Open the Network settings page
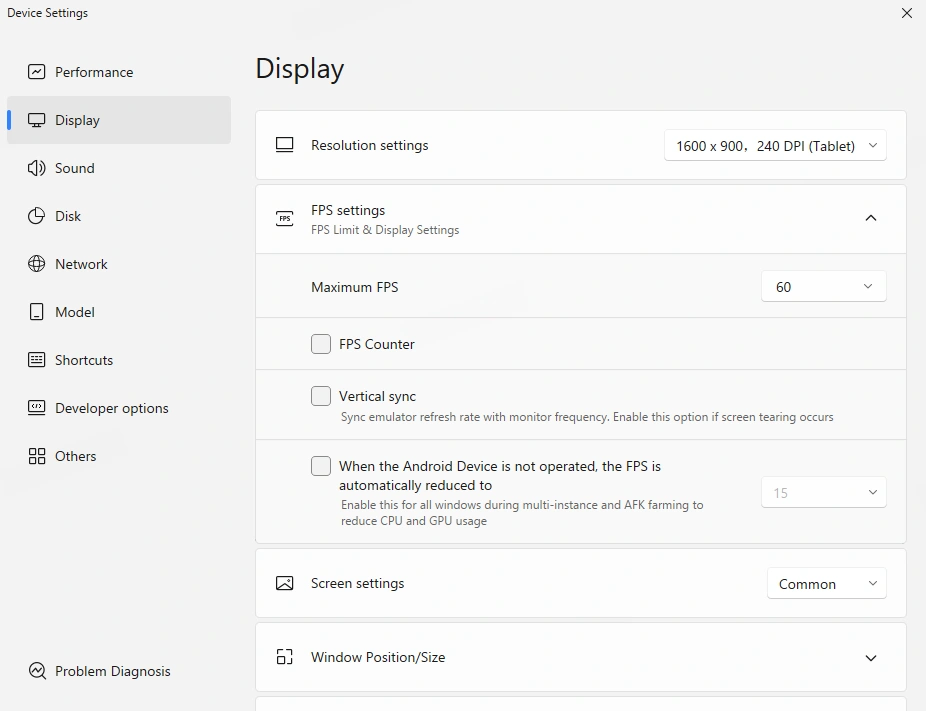Viewport: 926px width, 711px height. [x=119, y=264]
